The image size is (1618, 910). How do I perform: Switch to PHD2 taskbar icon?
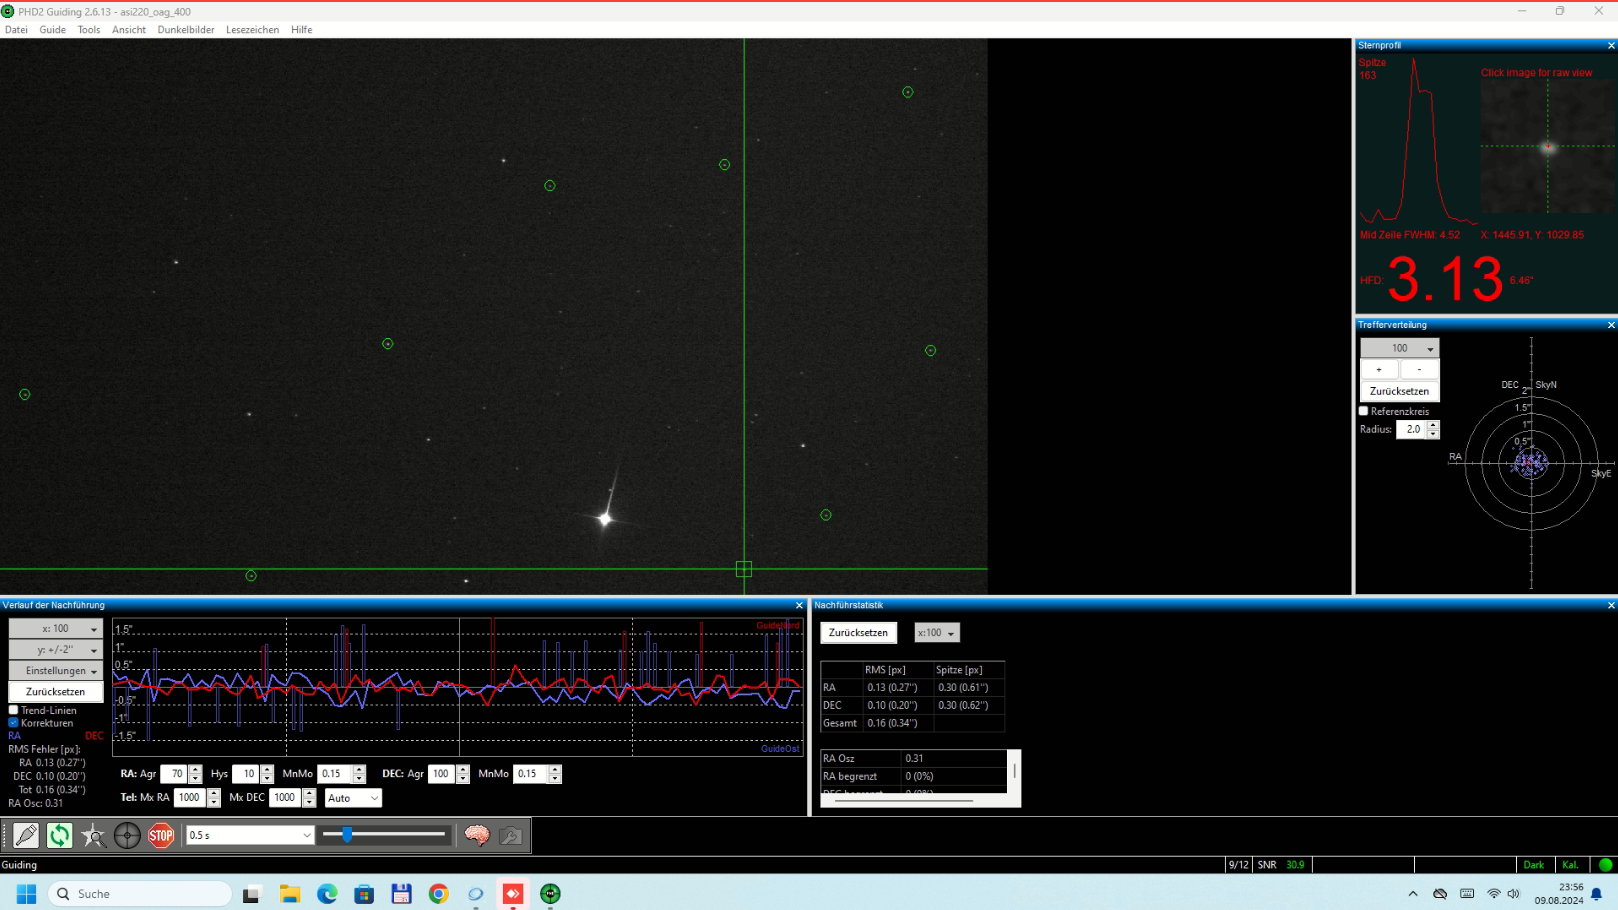coord(550,894)
